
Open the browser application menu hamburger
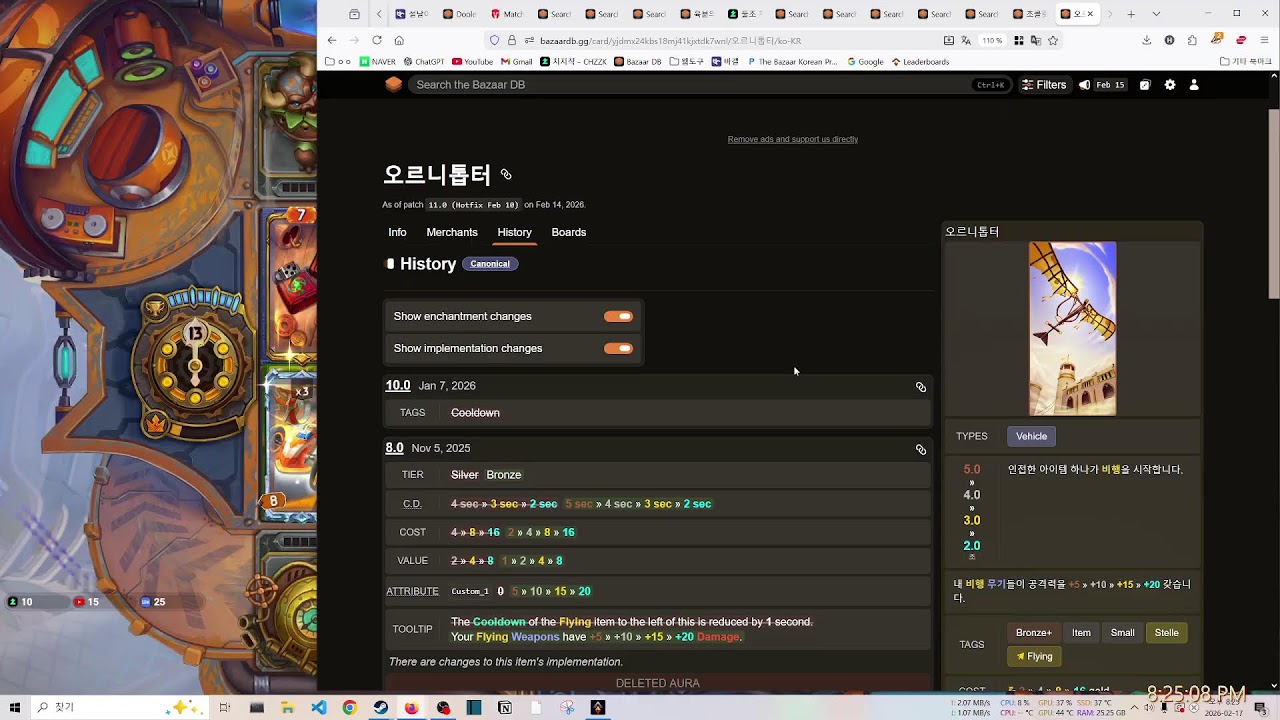point(1265,40)
